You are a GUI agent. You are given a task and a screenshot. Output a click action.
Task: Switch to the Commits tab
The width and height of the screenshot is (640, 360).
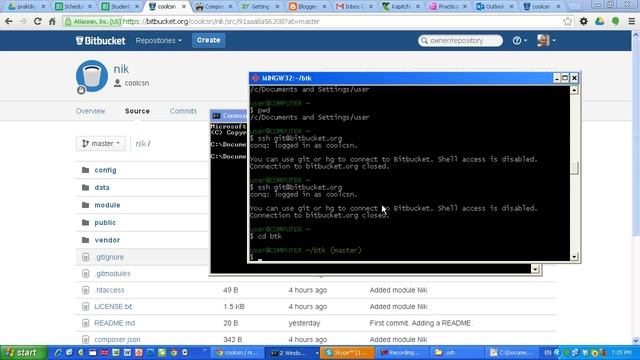point(183,111)
